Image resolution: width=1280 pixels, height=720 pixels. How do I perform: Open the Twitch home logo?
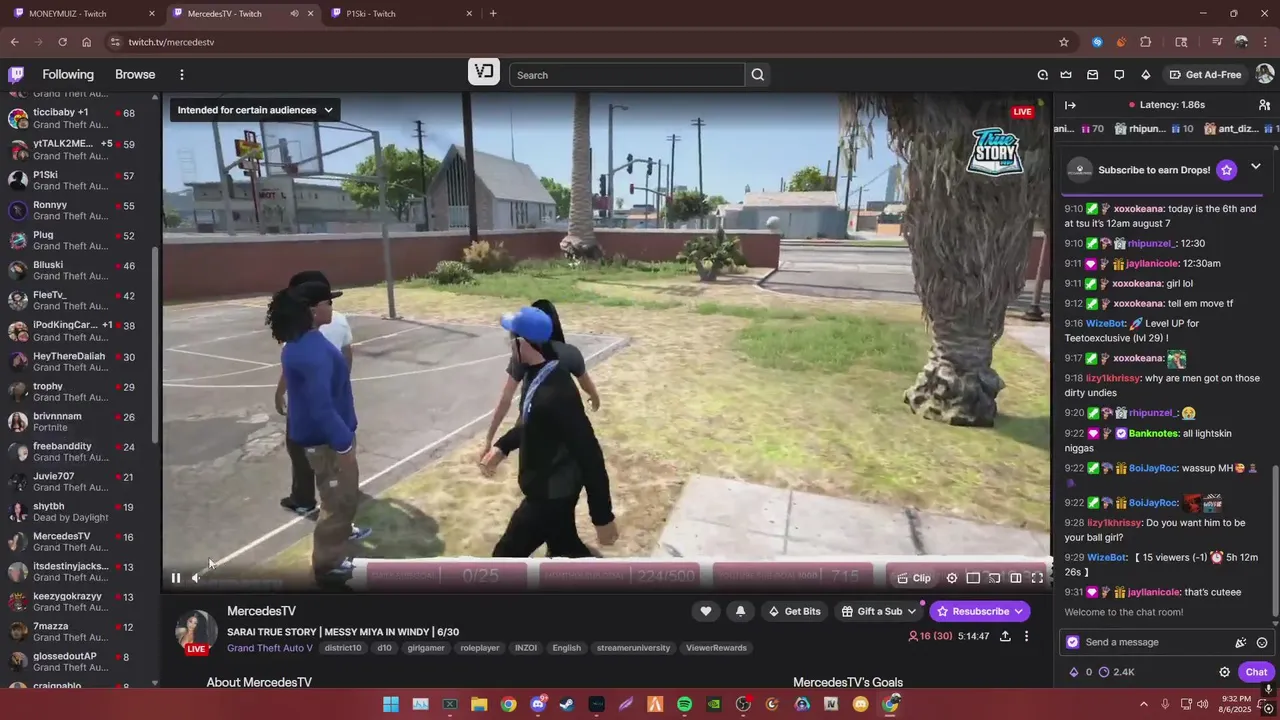(x=16, y=75)
